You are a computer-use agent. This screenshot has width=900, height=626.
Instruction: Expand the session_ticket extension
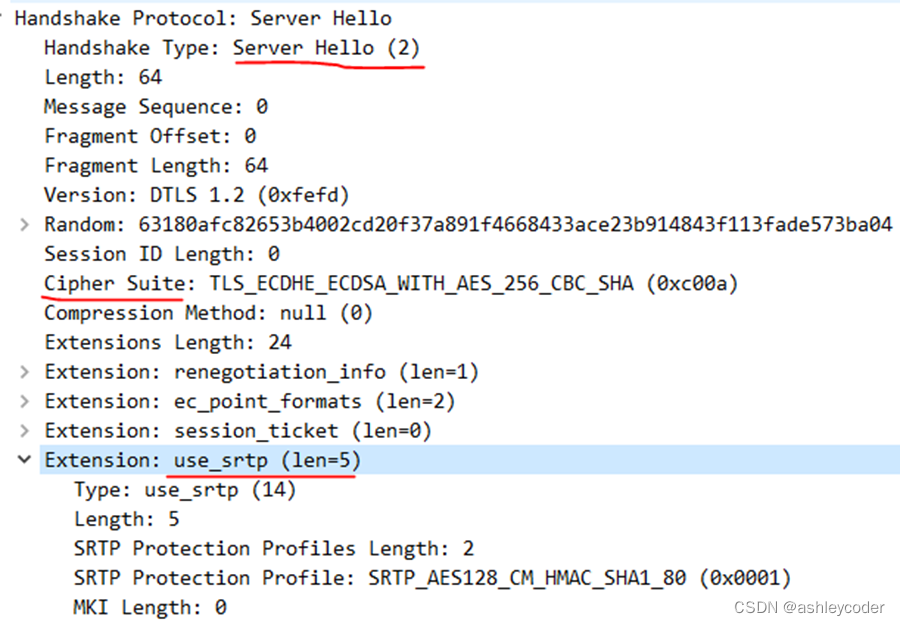(x=24, y=430)
